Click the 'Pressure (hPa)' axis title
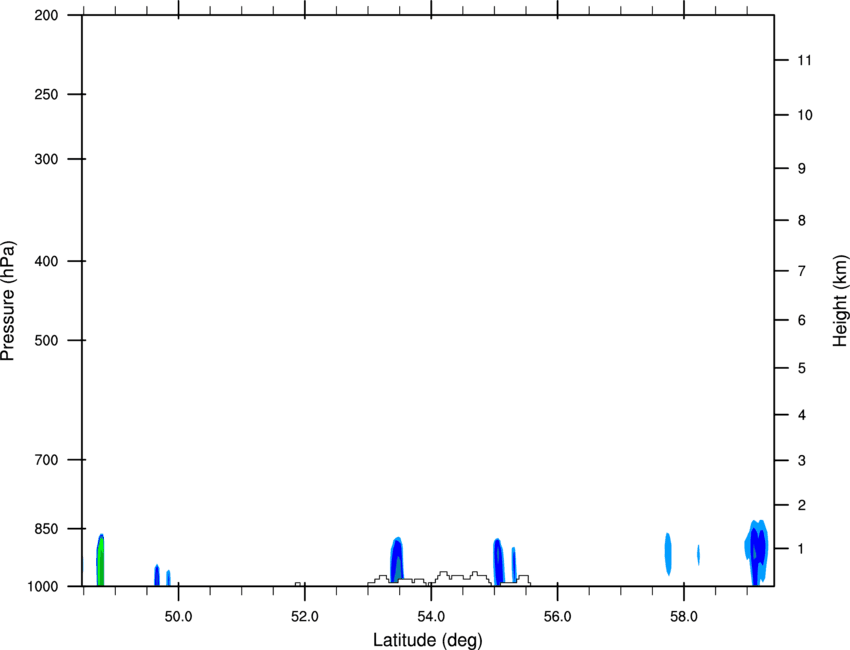This screenshot has width=850, height=650. (8, 301)
